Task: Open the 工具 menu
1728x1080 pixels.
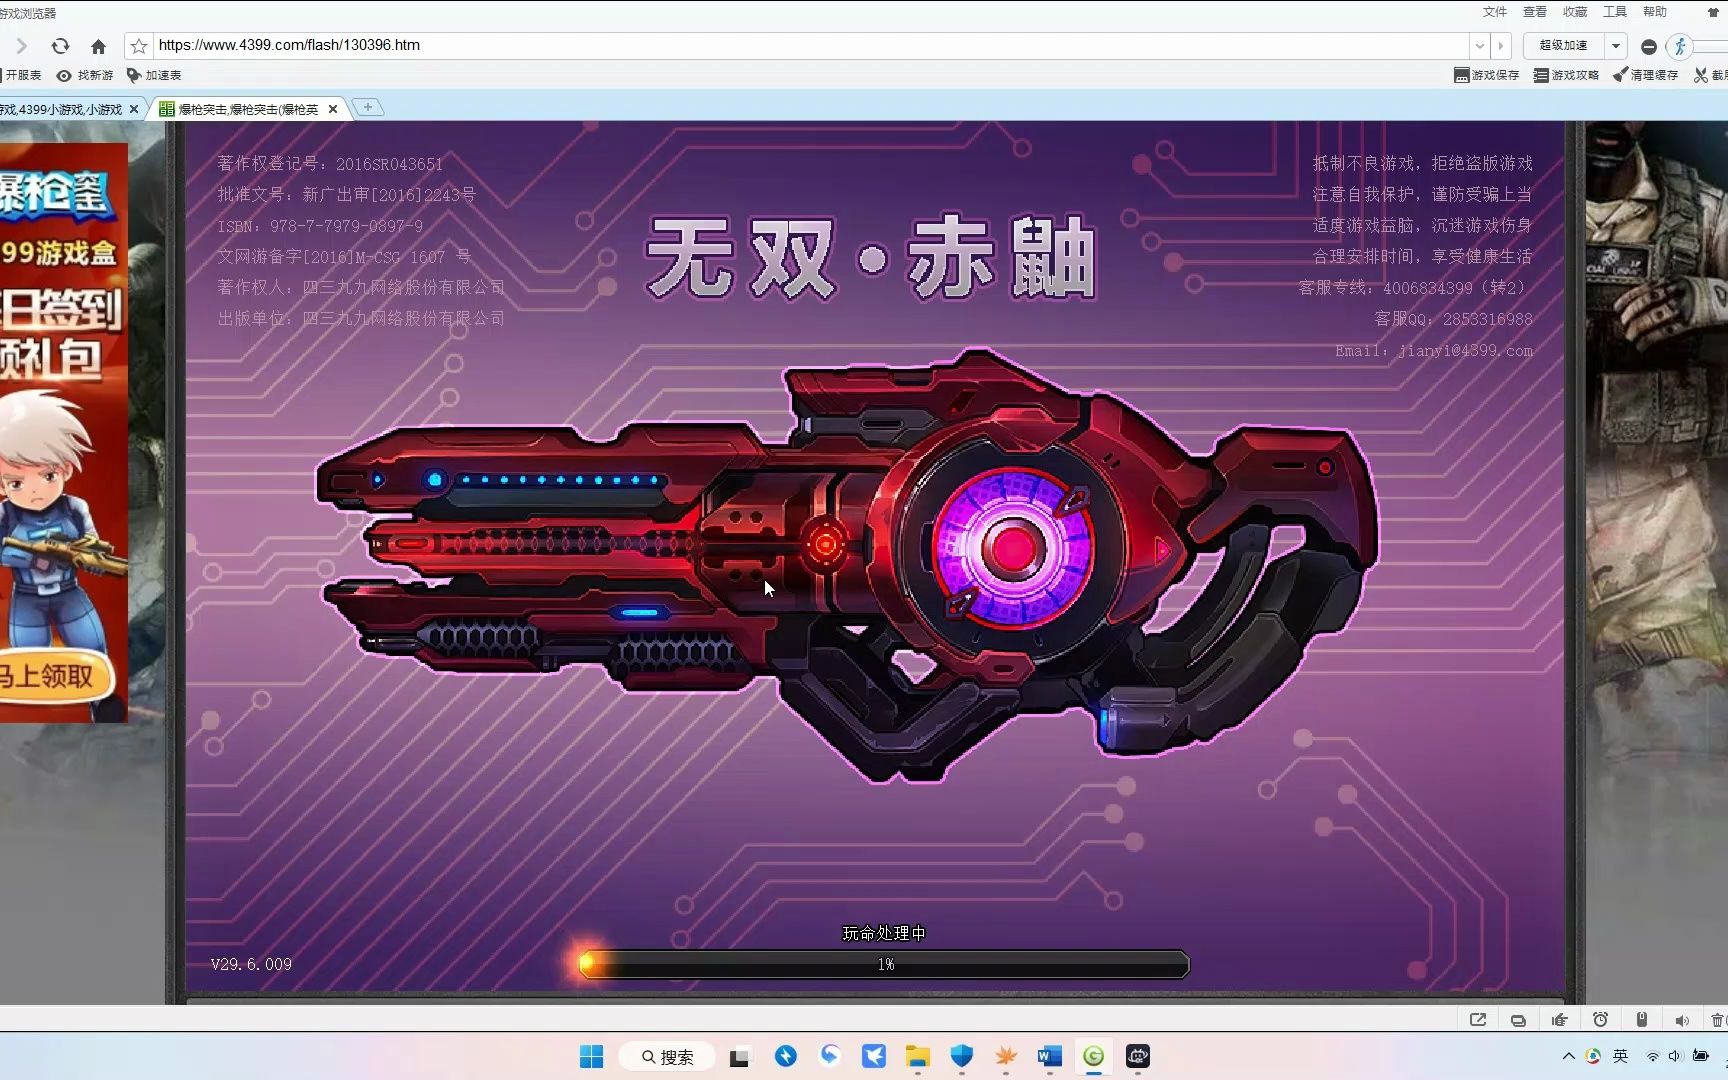Action: [x=1615, y=12]
